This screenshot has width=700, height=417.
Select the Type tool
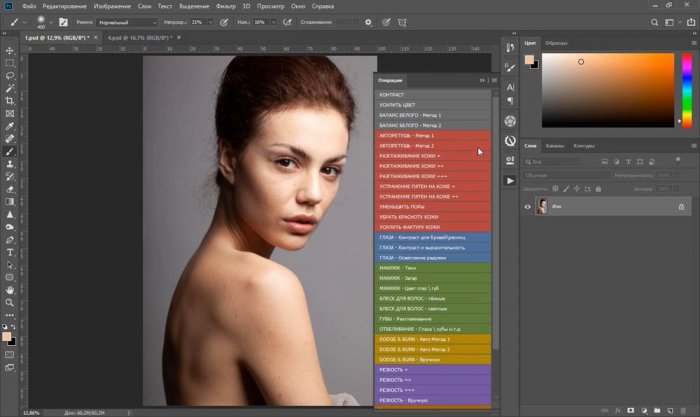click(9, 251)
